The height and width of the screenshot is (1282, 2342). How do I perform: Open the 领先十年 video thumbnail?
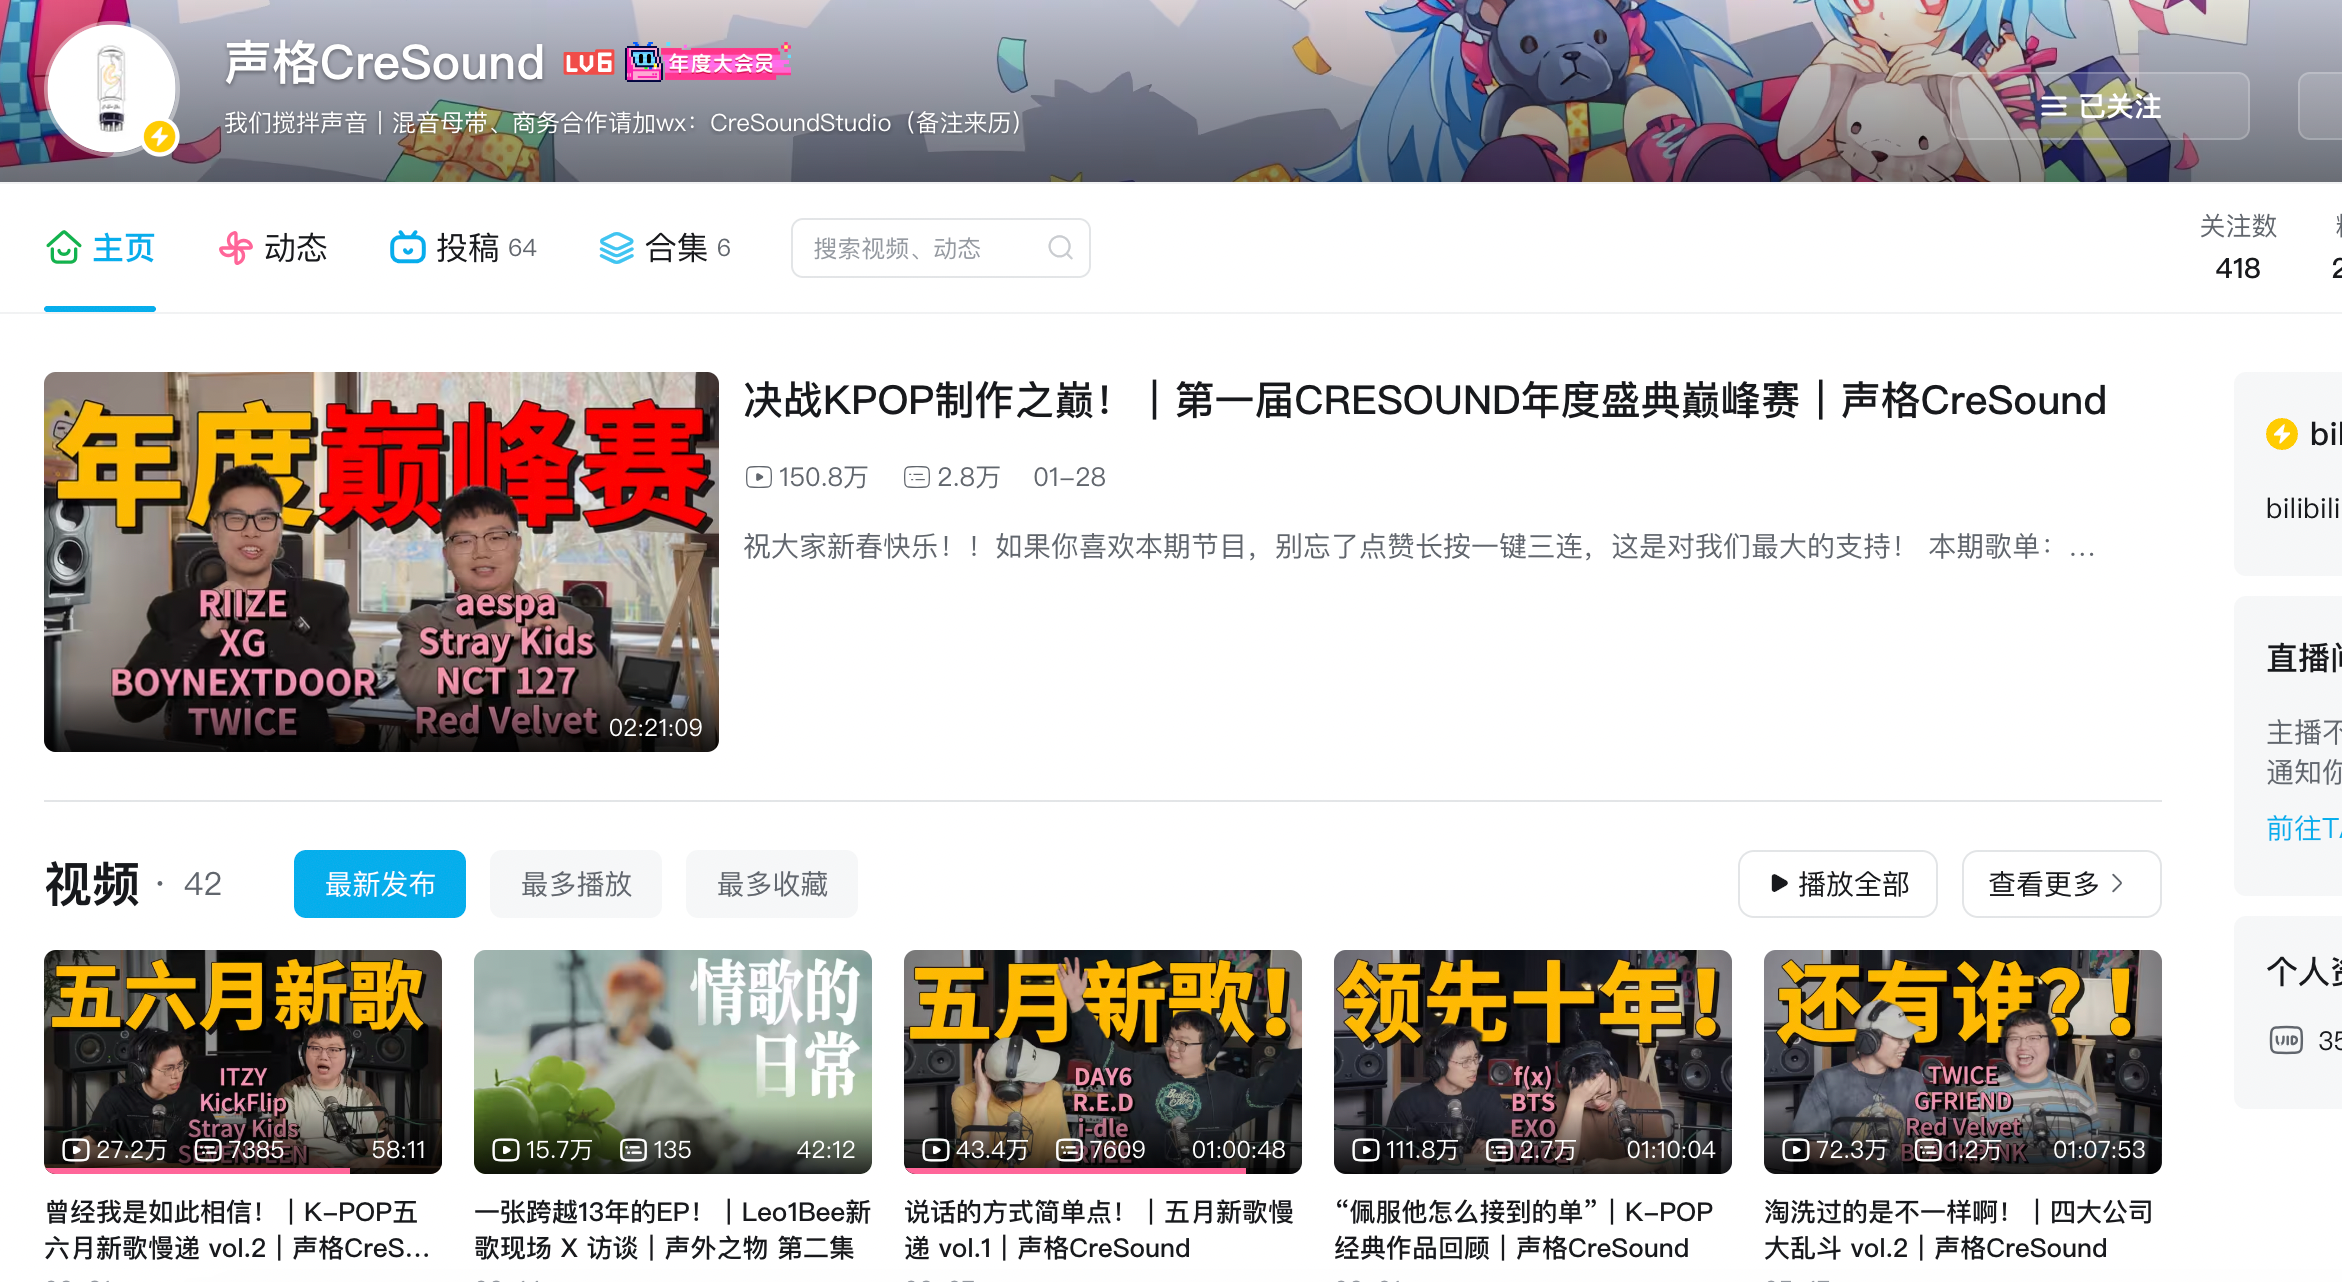coord(1533,1062)
